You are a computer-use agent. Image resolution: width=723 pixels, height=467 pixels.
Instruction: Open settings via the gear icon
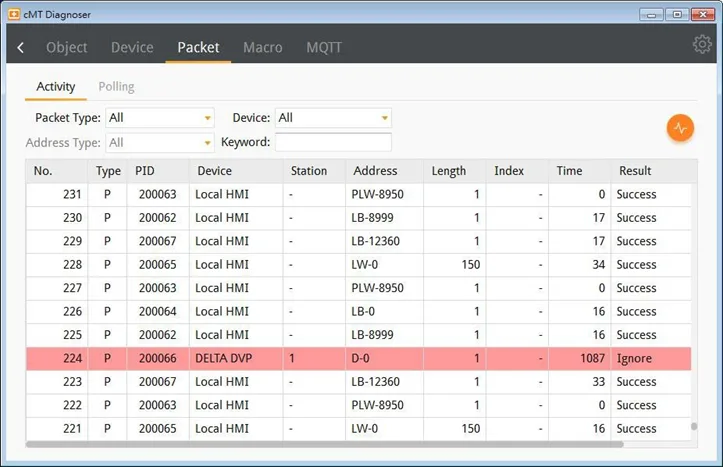point(702,44)
